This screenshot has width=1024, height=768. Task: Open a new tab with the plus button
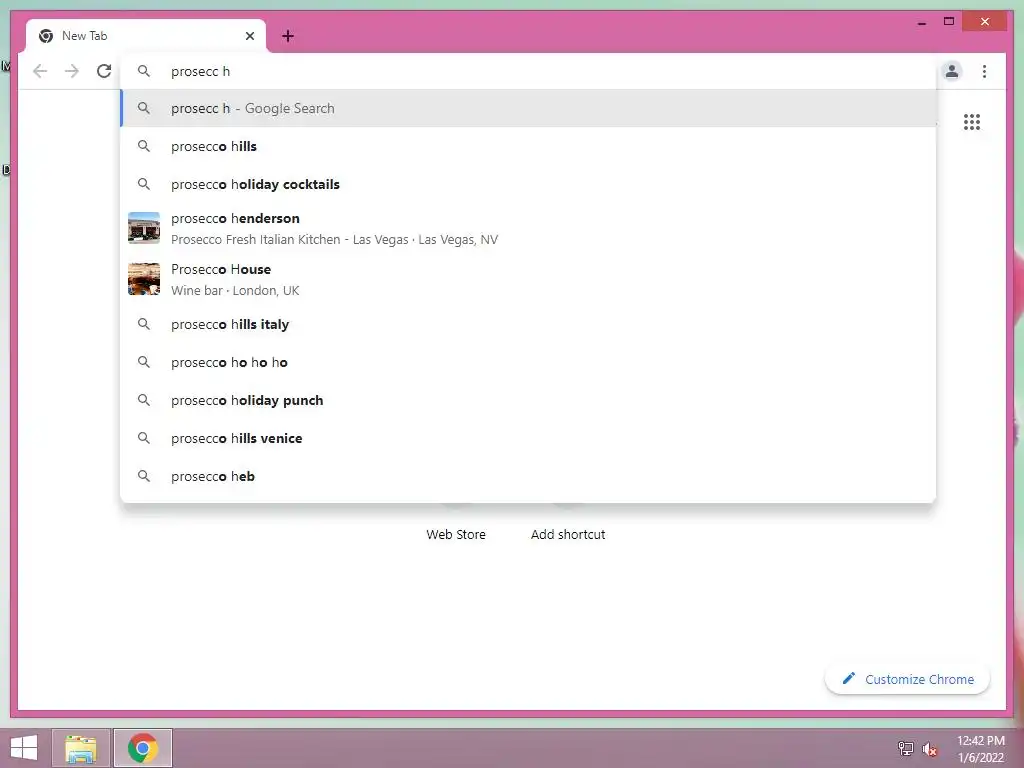pos(288,36)
